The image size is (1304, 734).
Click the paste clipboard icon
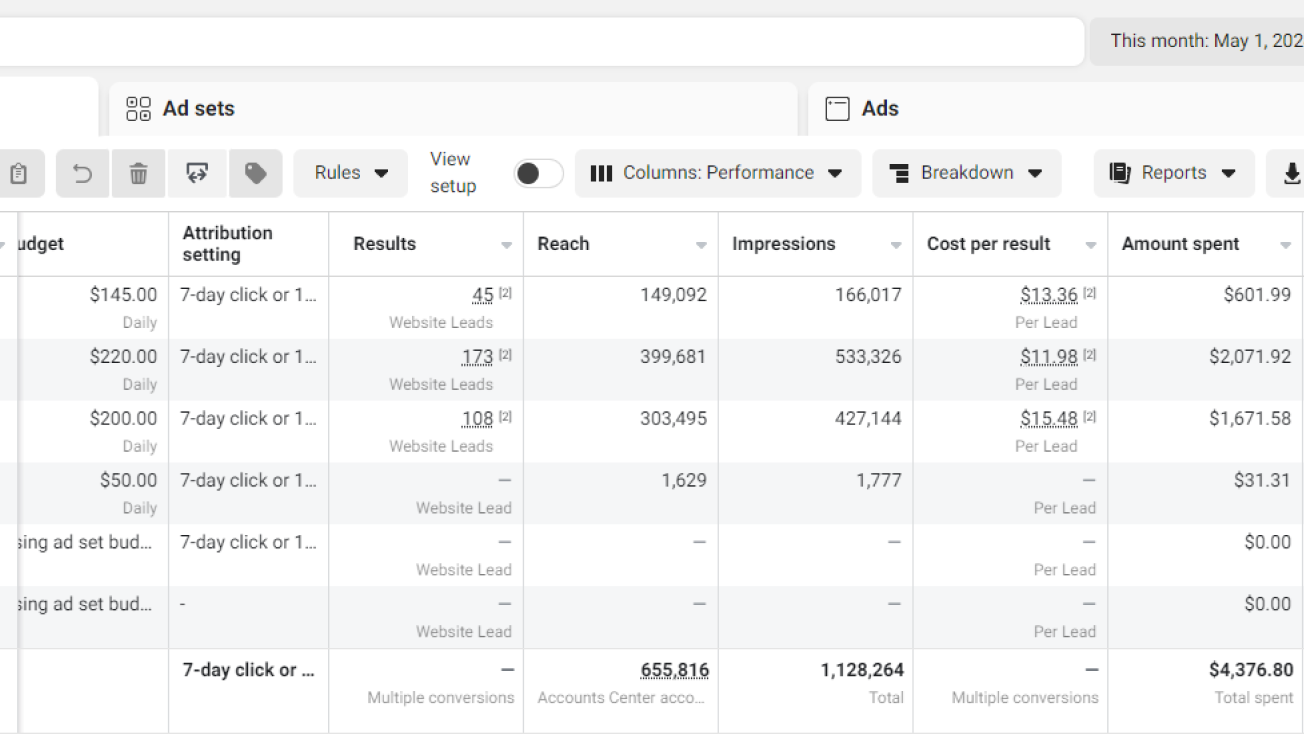(x=18, y=174)
